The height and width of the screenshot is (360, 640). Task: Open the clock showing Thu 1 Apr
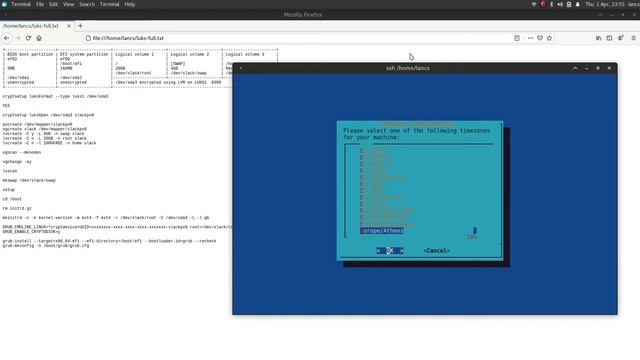coord(605,4)
